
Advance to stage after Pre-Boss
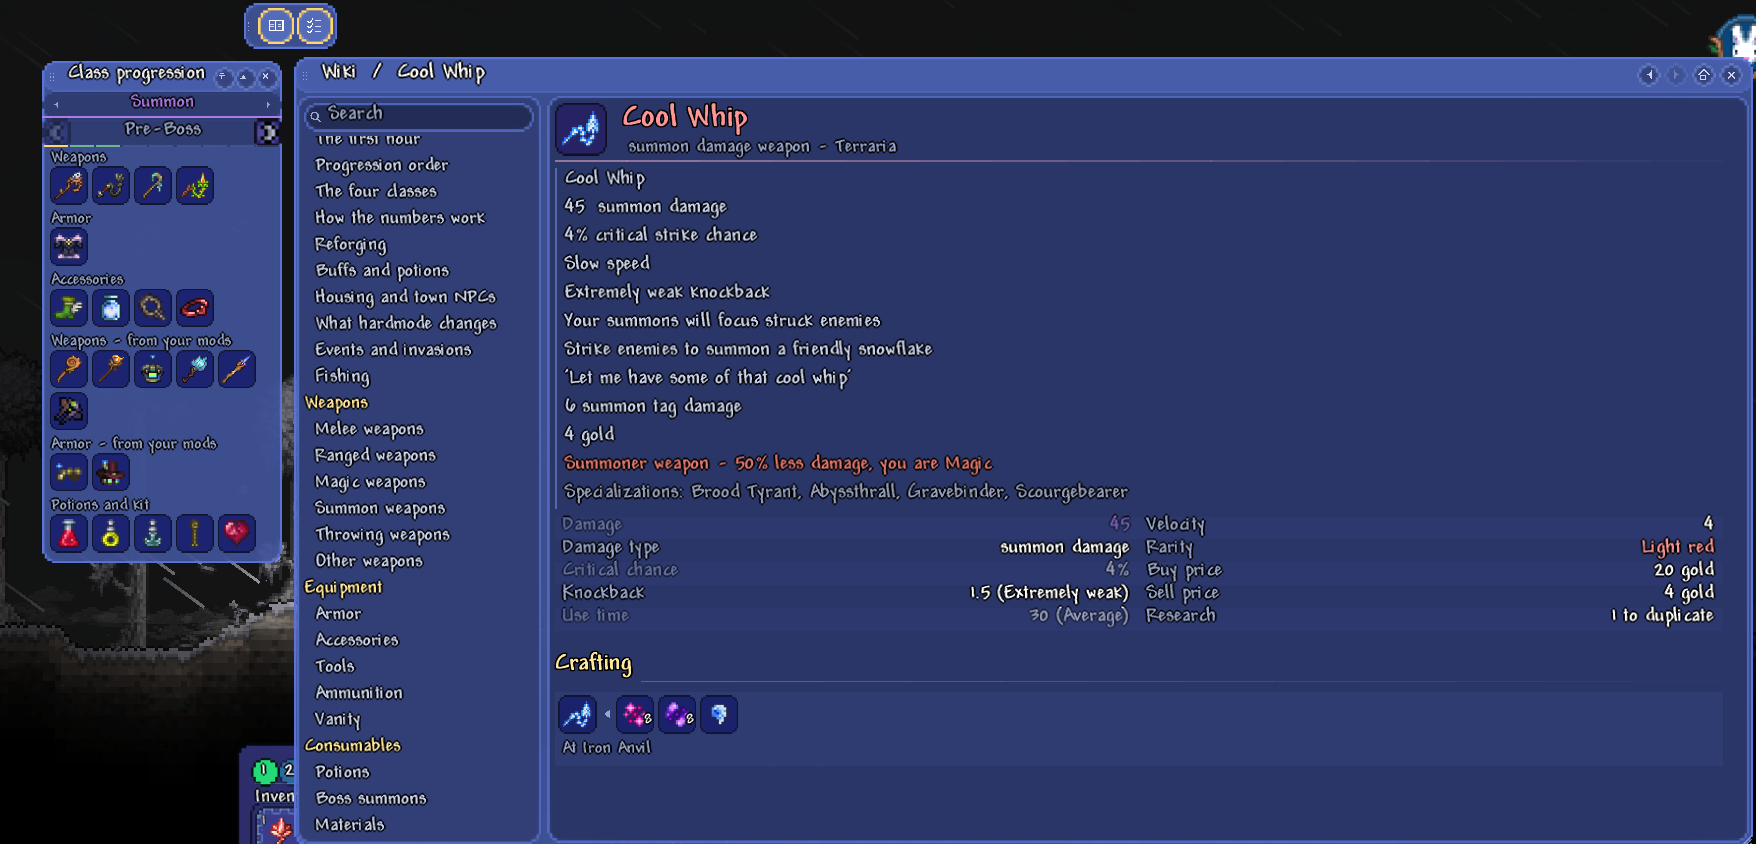pyautogui.click(x=267, y=131)
